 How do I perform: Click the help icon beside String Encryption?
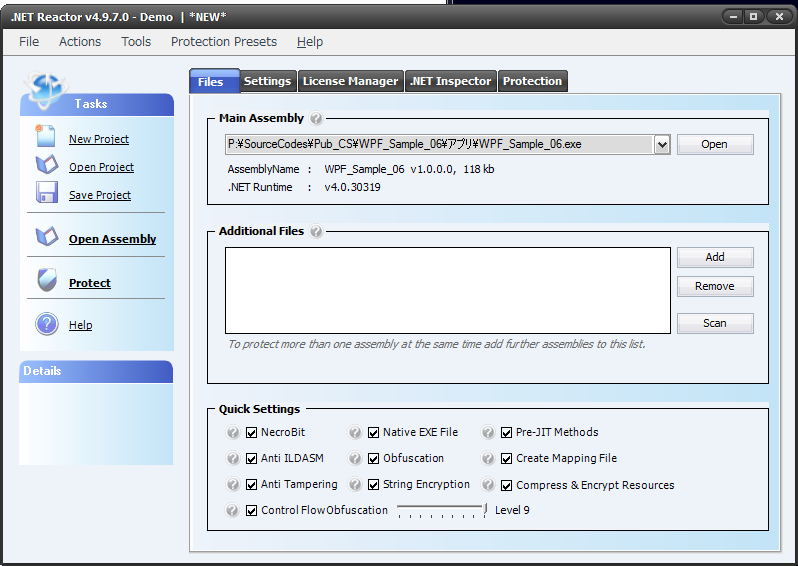pos(355,484)
